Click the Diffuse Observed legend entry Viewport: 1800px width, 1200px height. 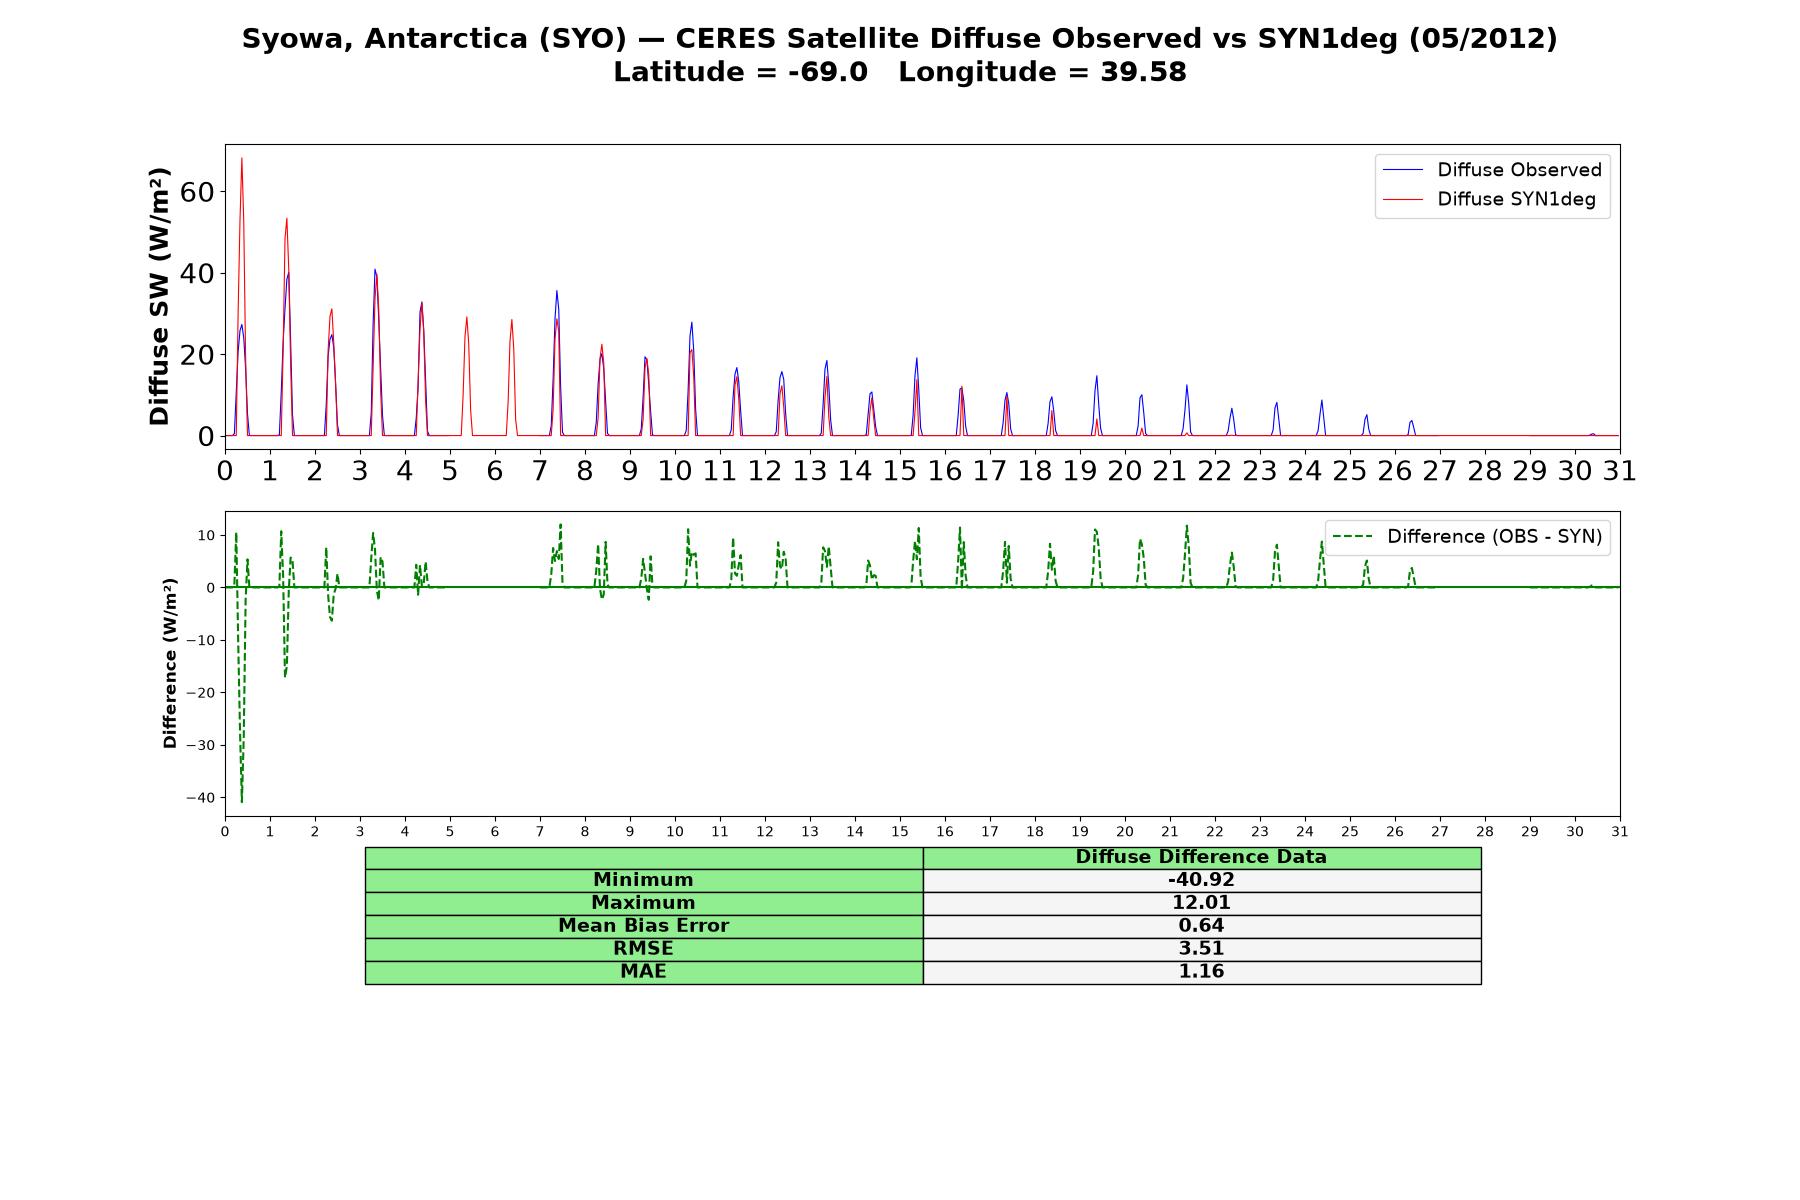pos(1492,170)
